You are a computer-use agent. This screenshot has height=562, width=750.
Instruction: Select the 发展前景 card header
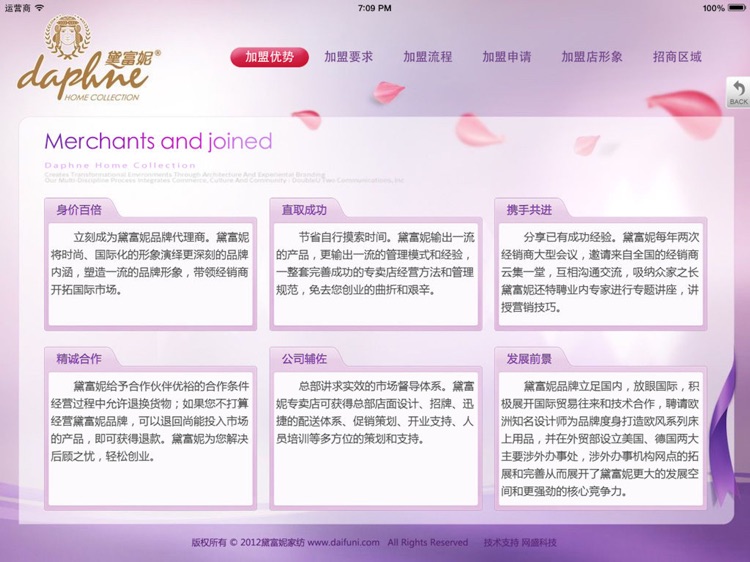click(x=529, y=358)
